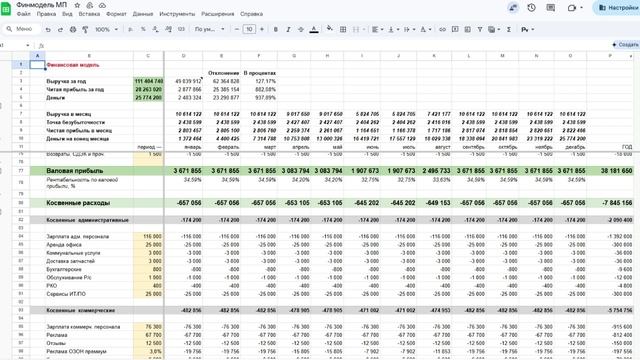Click the Print icon

tap(73, 29)
